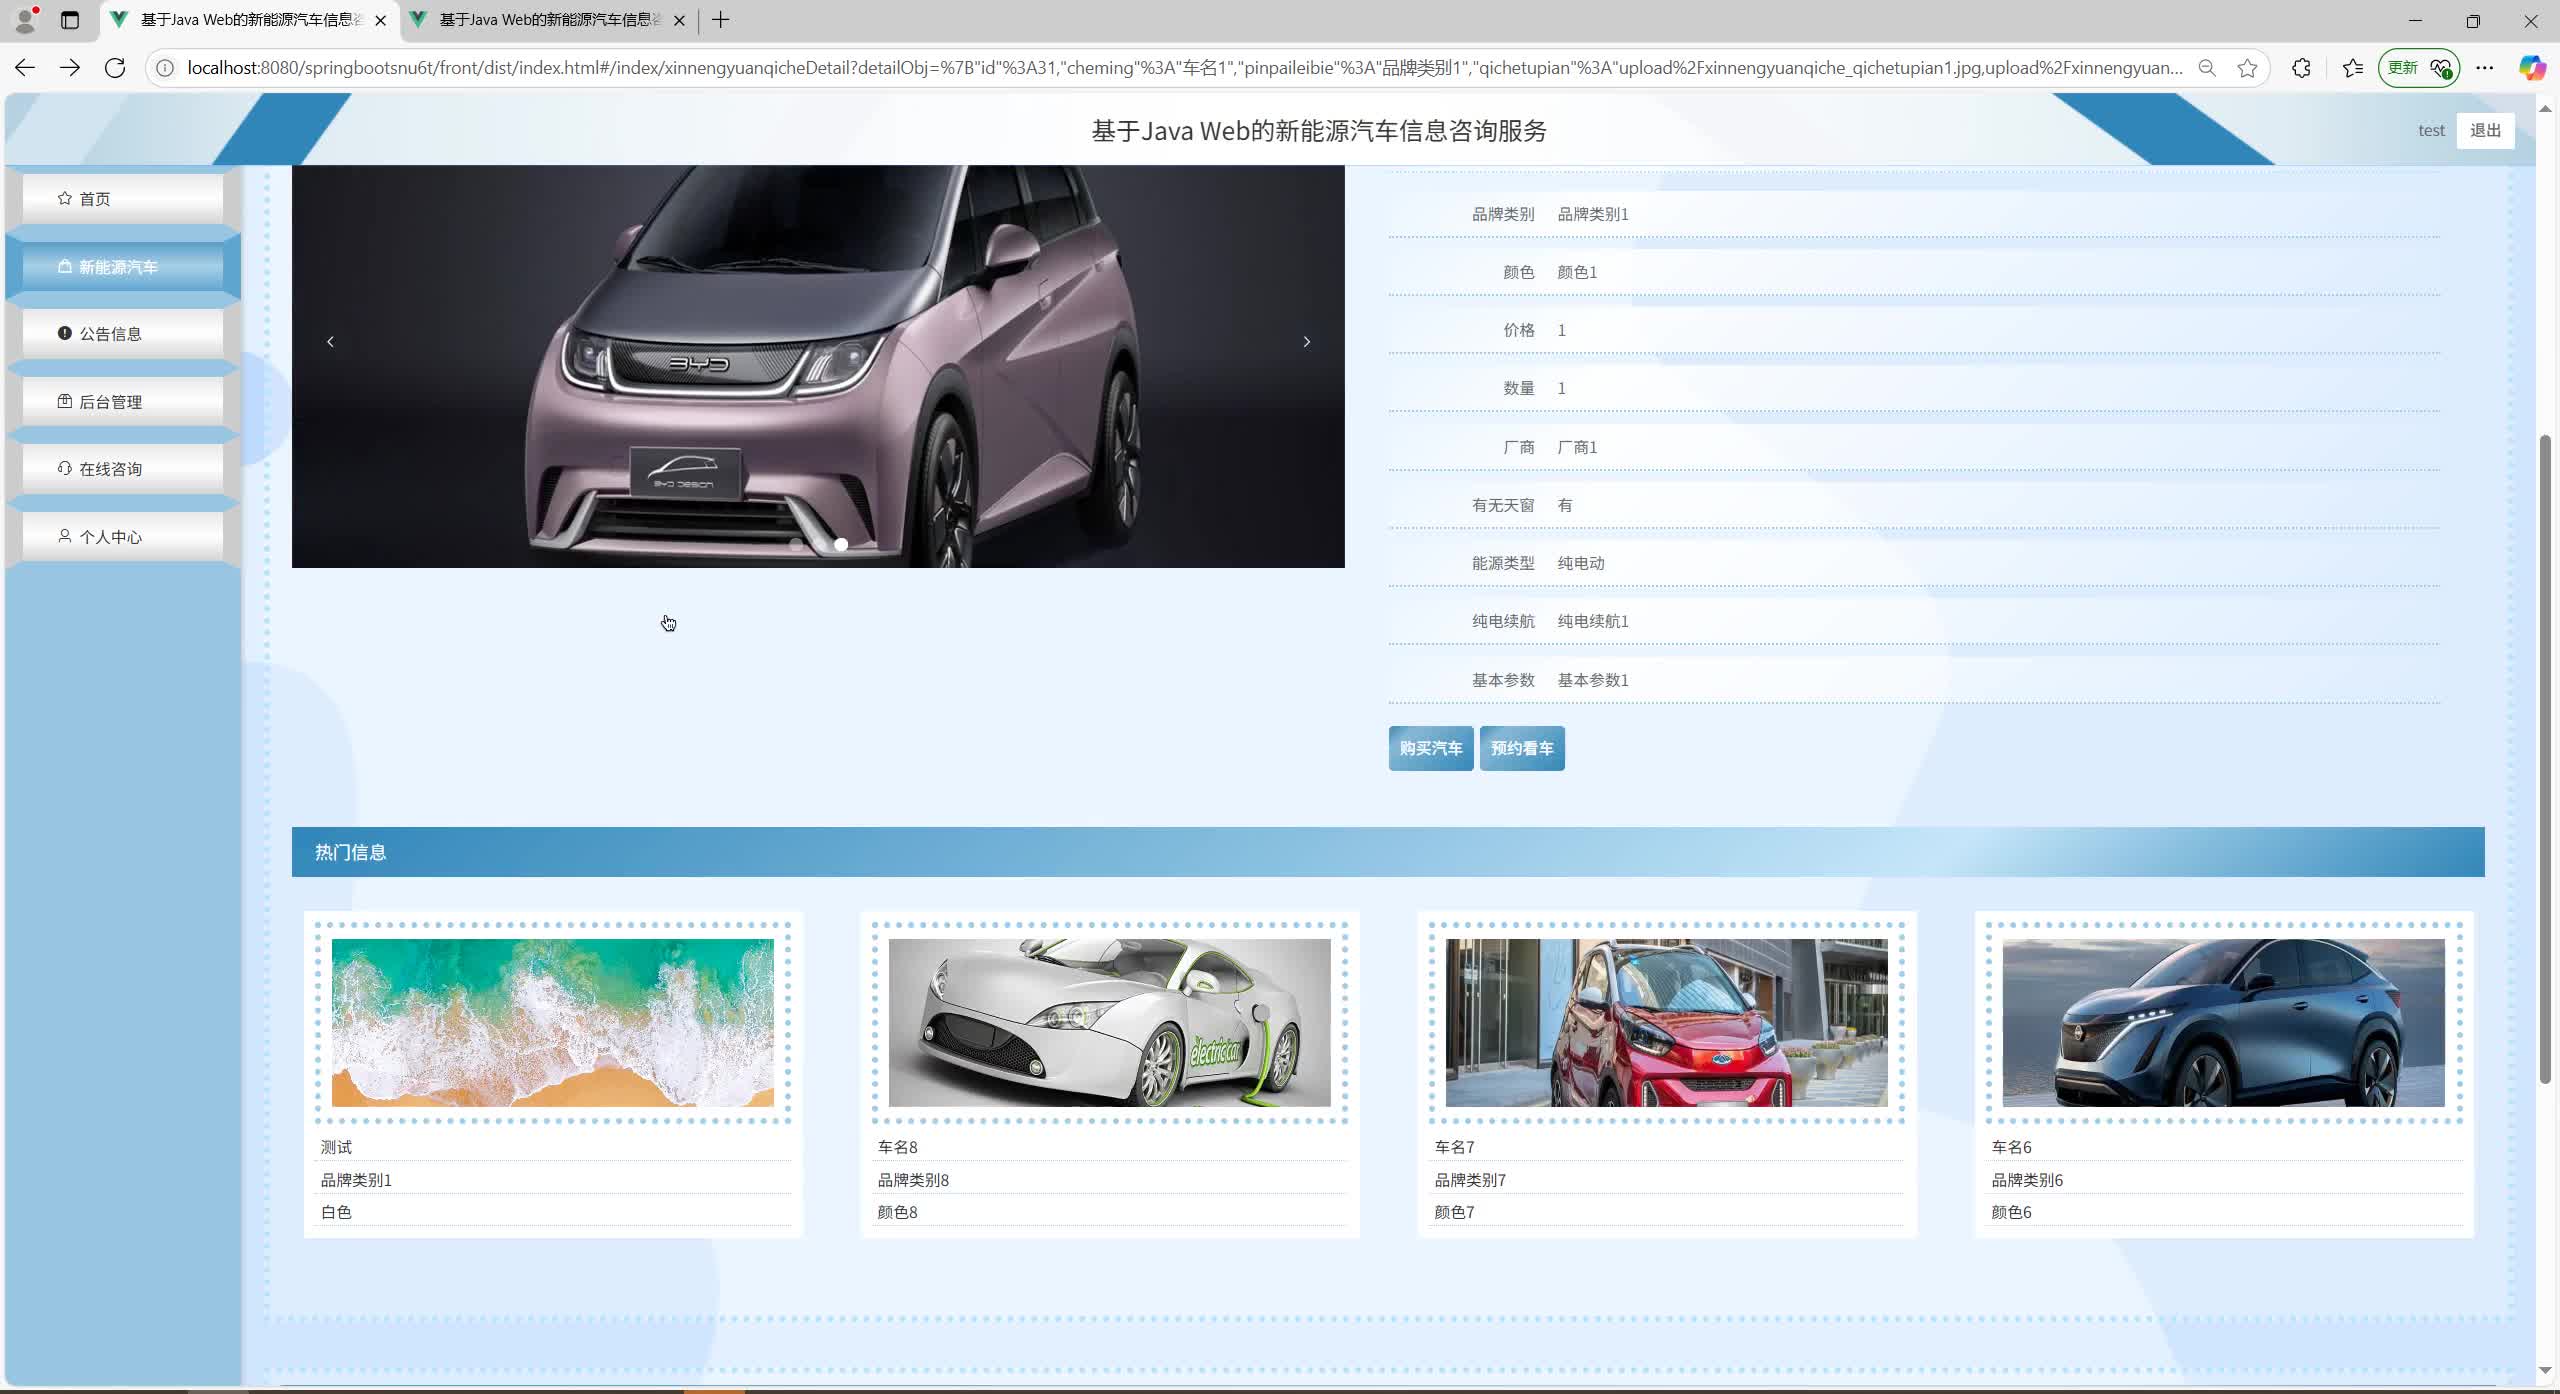2560x1394 pixels.
Task: Toggle the browser extensions puzzle icon
Action: click(2301, 67)
